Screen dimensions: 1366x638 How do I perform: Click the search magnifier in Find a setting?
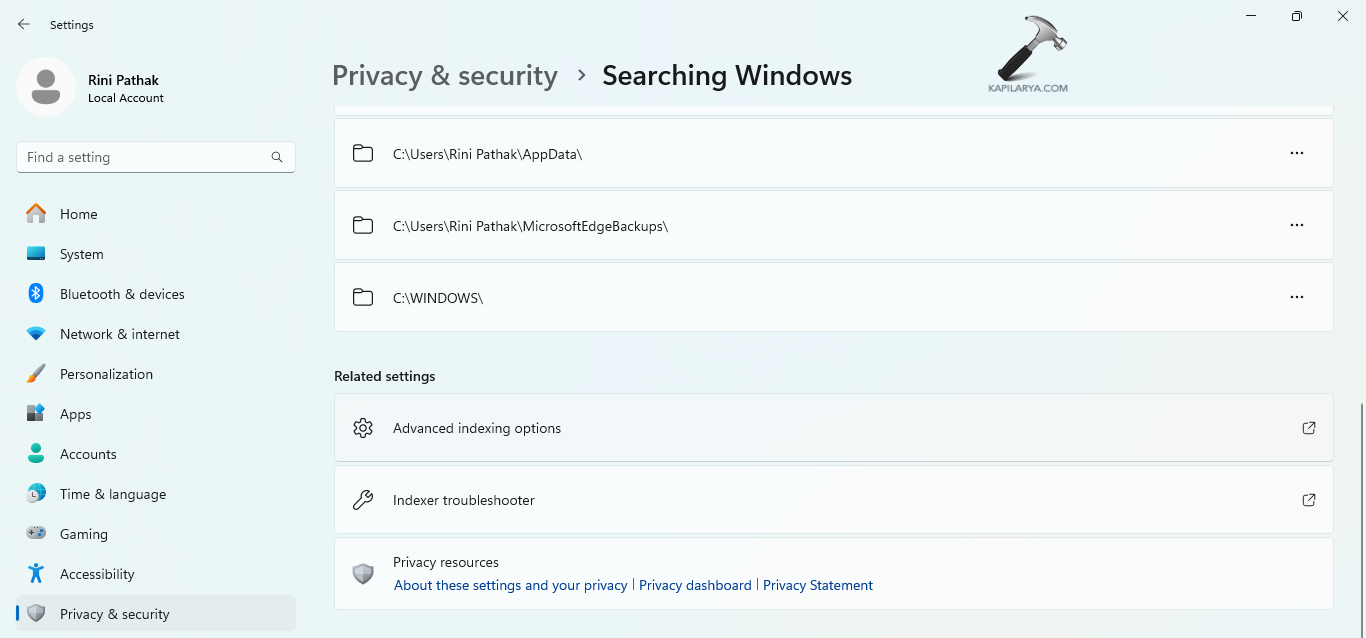(x=277, y=157)
